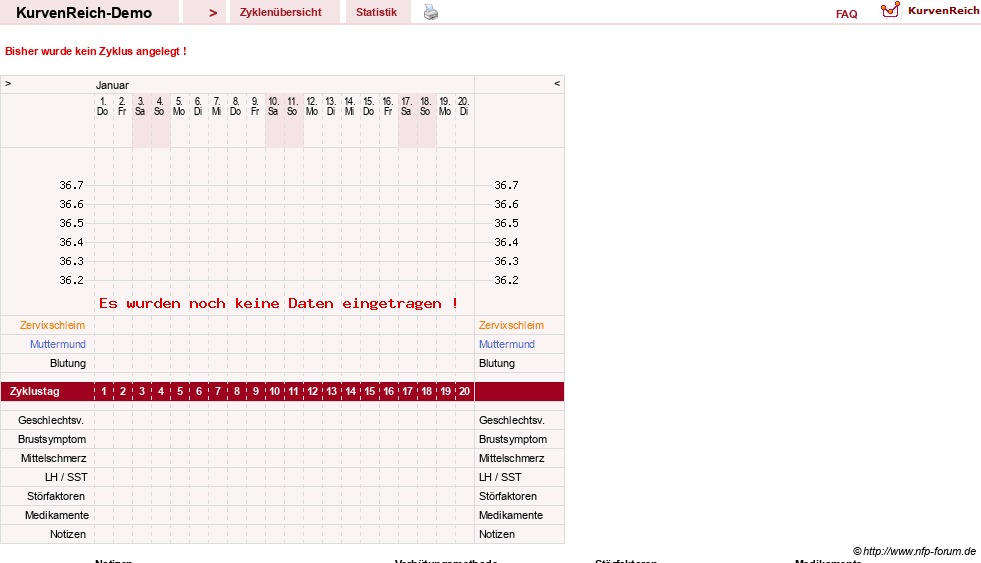This screenshot has width=981, height=563.
Task: Click date column '11. So'
Action: click(292, 106)
